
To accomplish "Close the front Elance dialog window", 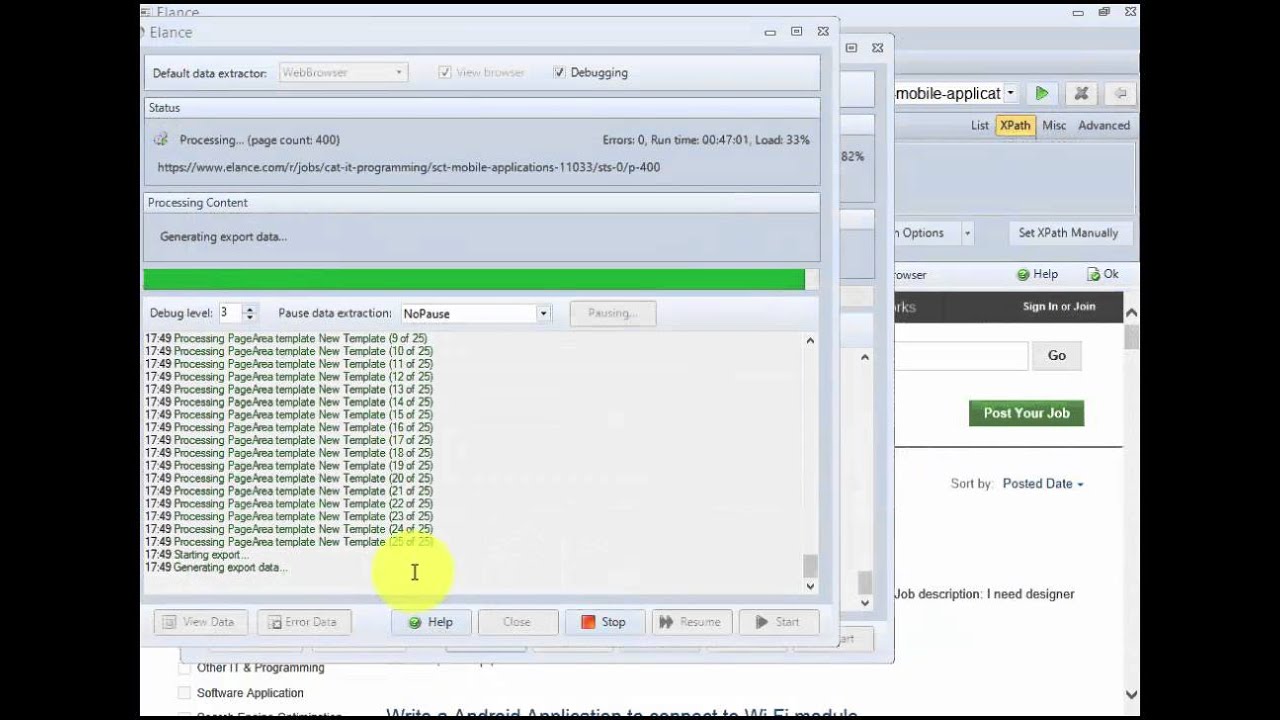I will (823, 31).
